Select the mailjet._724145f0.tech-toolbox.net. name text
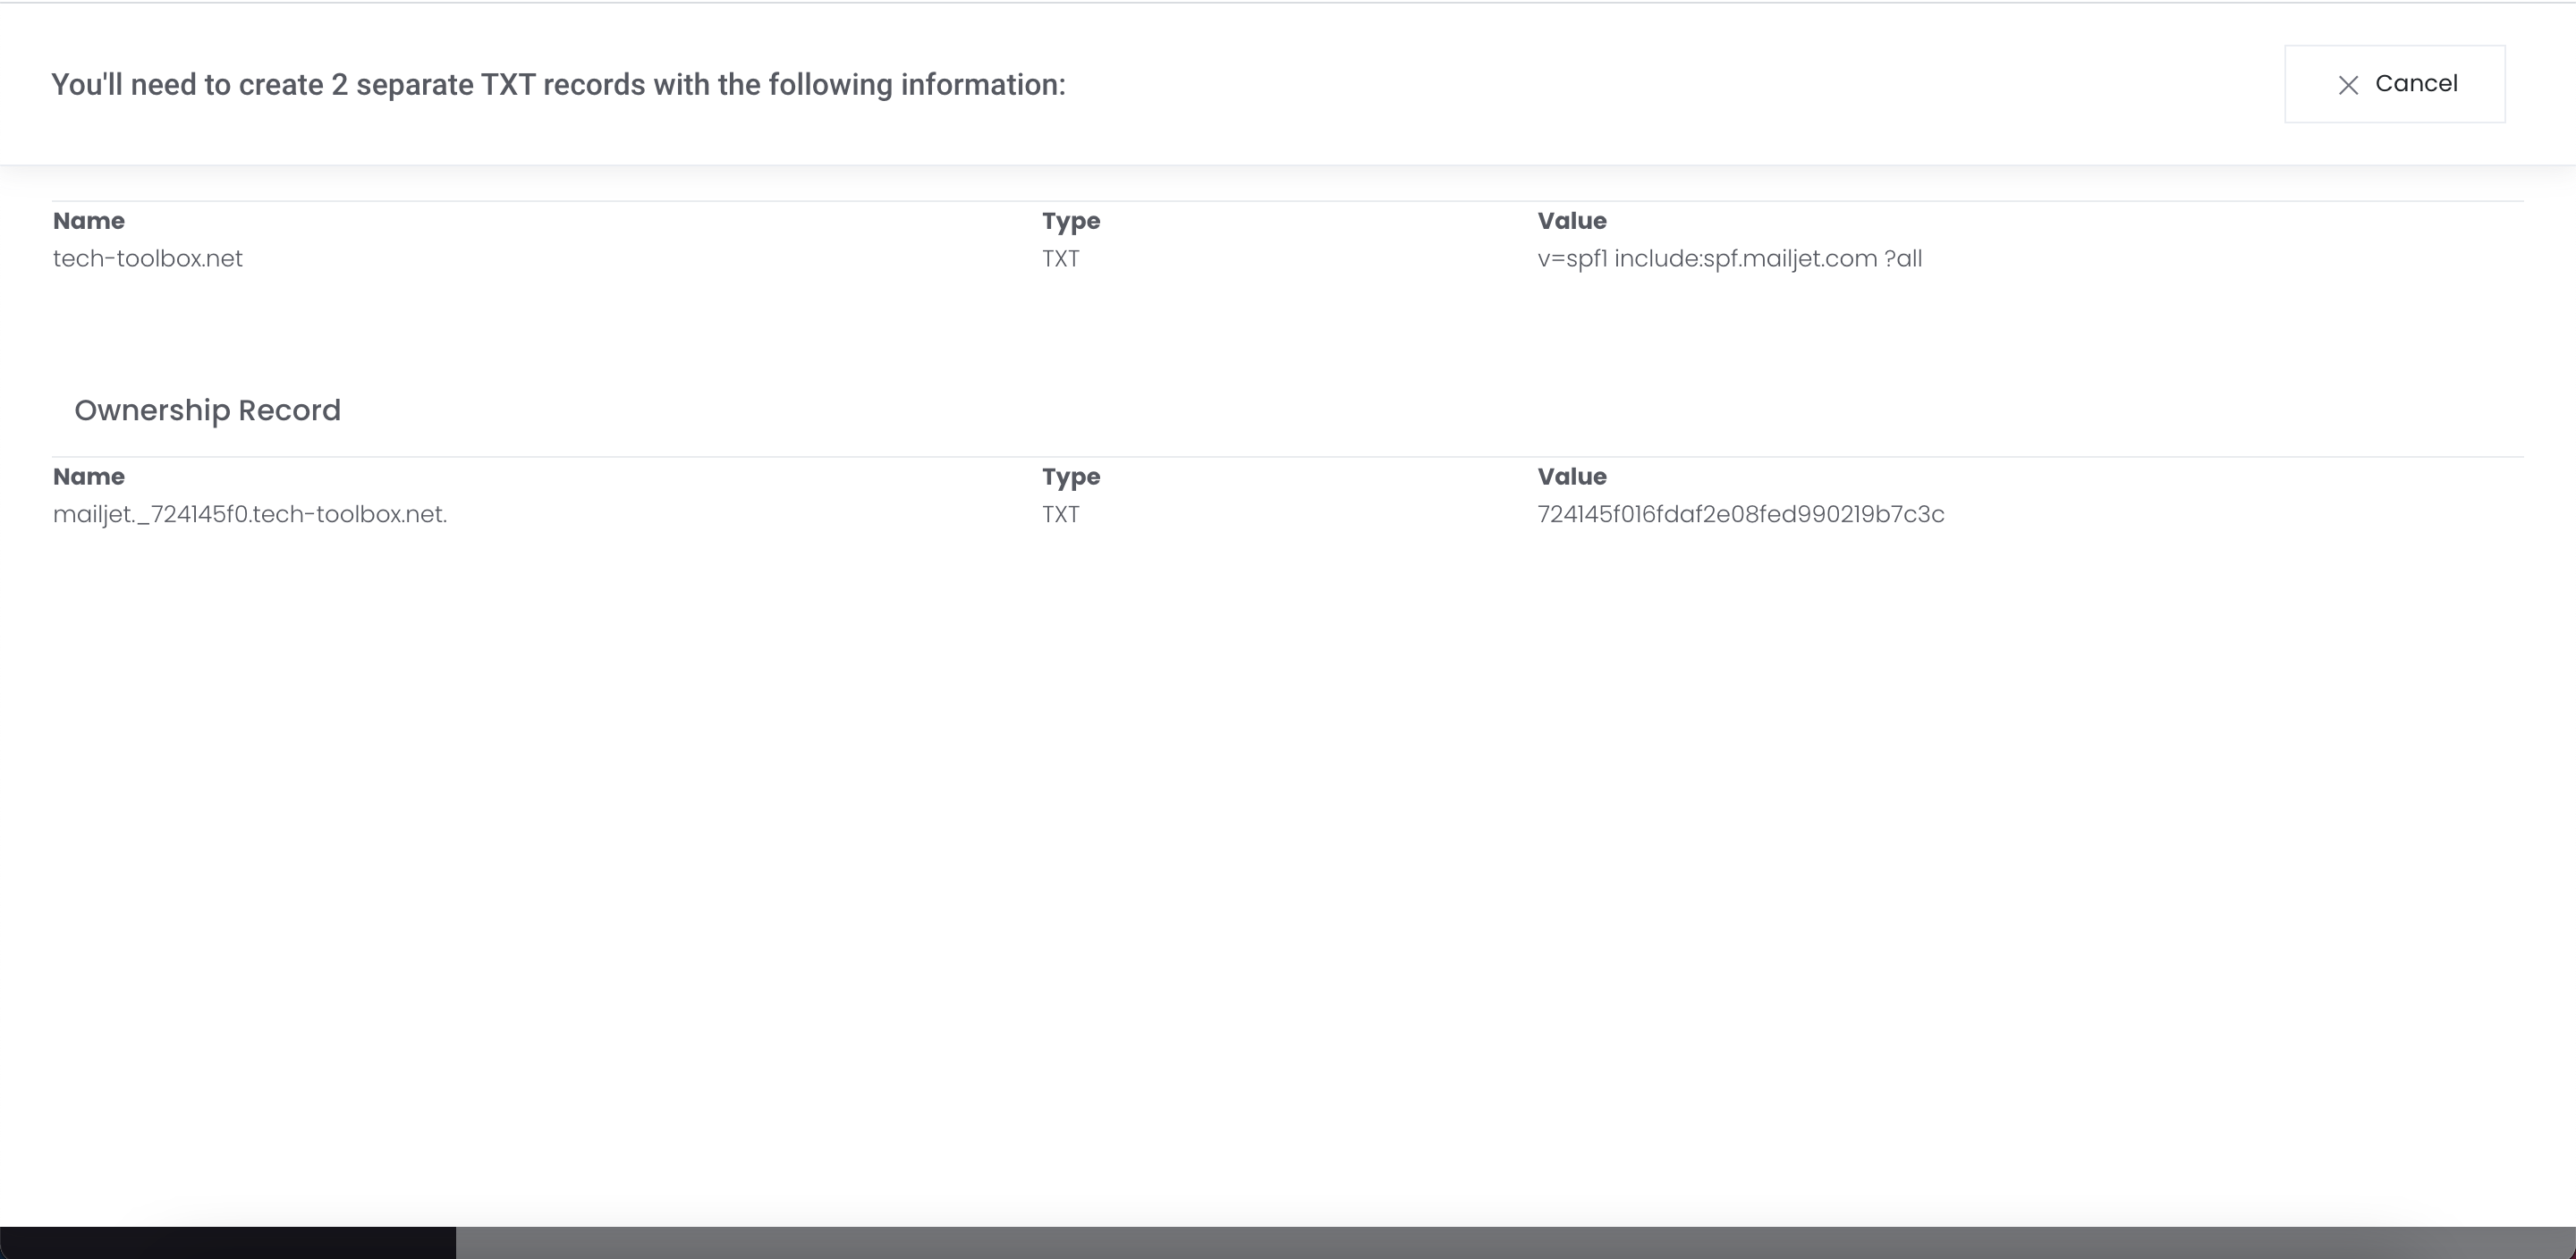2576x1259 pixels. click(x=250, y=515)
